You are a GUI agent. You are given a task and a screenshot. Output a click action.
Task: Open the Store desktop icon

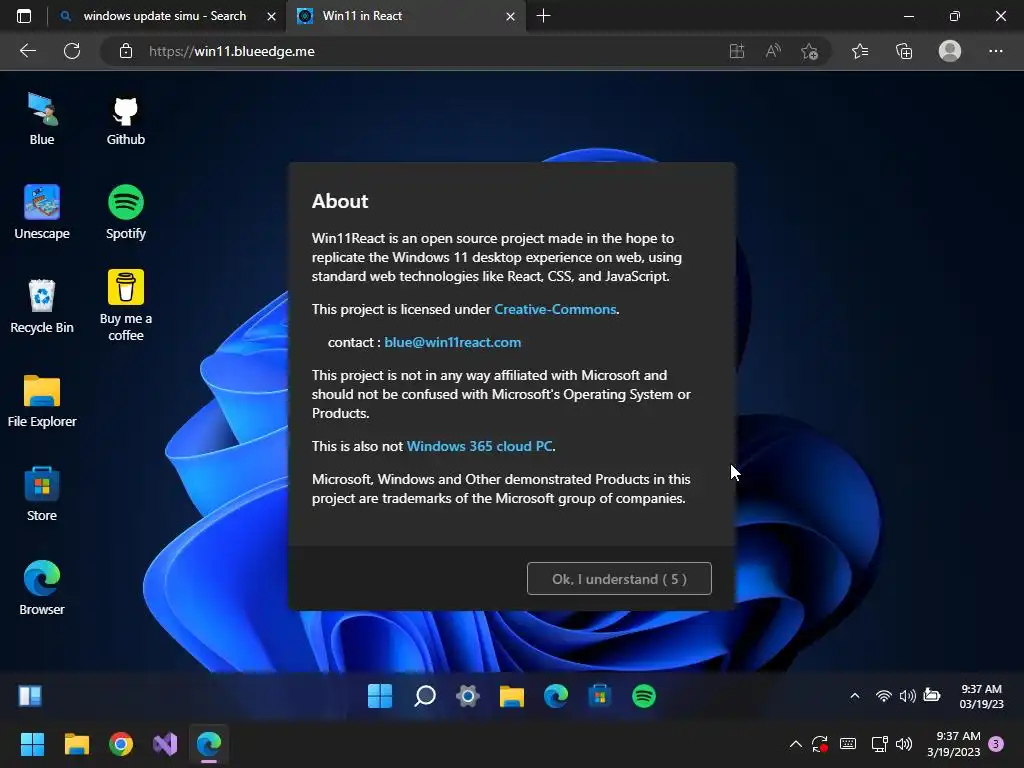pos(42,494)
